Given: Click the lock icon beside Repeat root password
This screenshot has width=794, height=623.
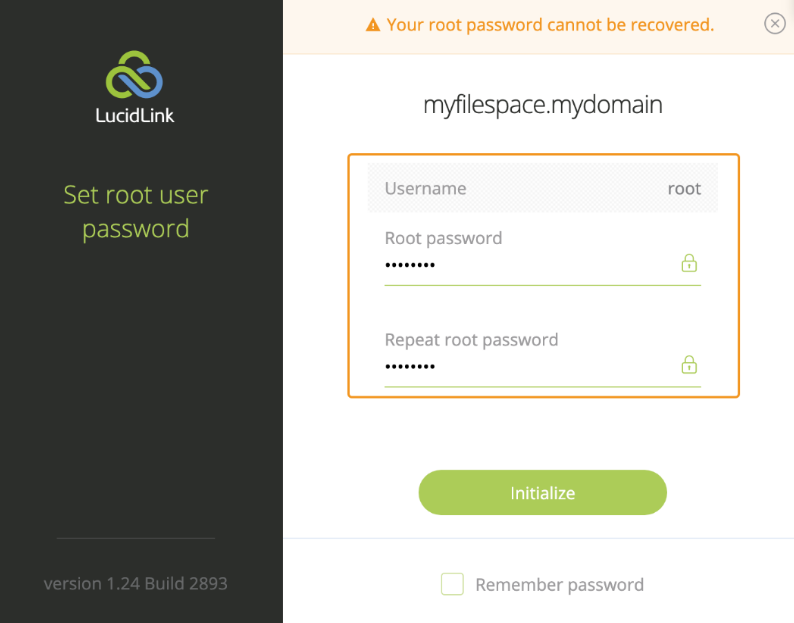Looking at the screenshot, I should [x=689, y=365].
